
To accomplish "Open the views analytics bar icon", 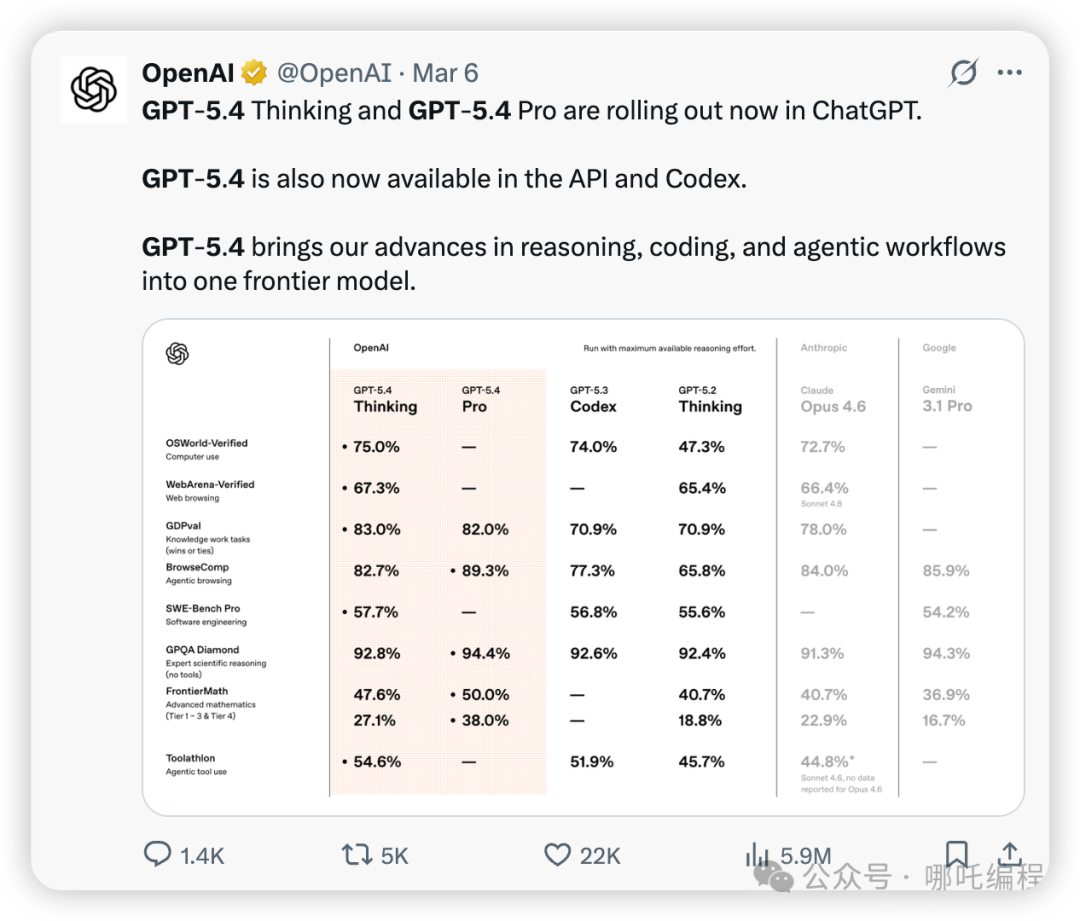I will (x=757, y=854).
